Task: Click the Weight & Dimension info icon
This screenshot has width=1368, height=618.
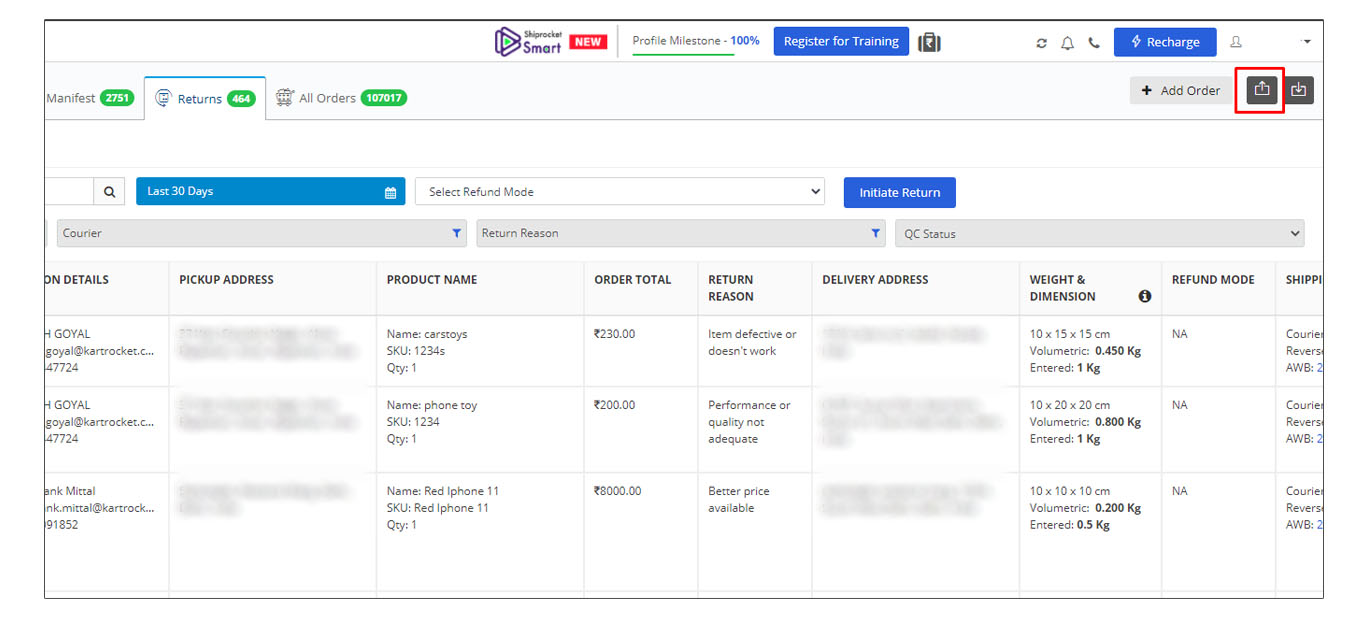Action: (x=1144, y=297)
